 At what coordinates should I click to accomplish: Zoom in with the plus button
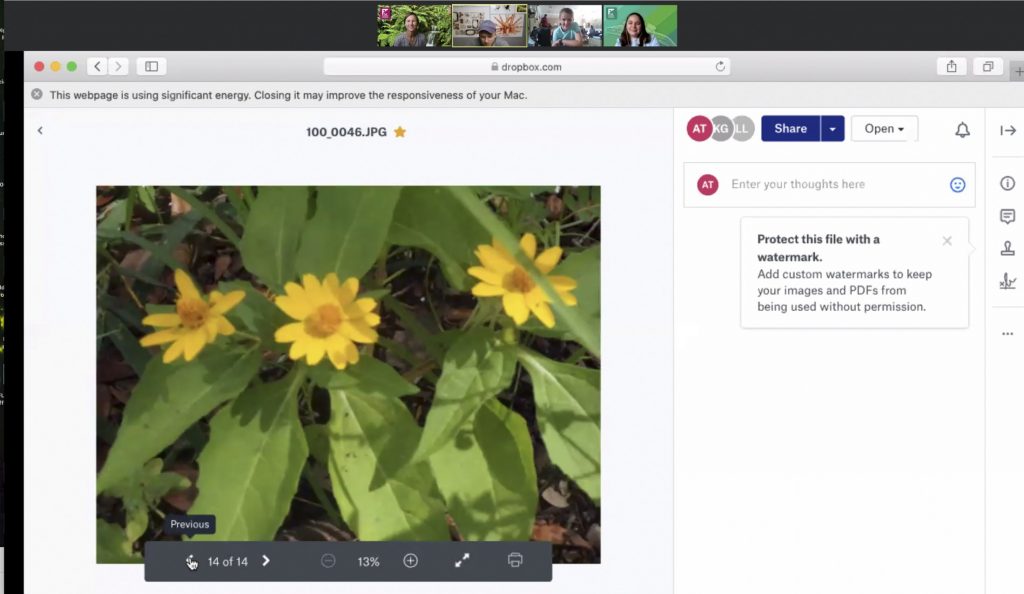[410, 561]
